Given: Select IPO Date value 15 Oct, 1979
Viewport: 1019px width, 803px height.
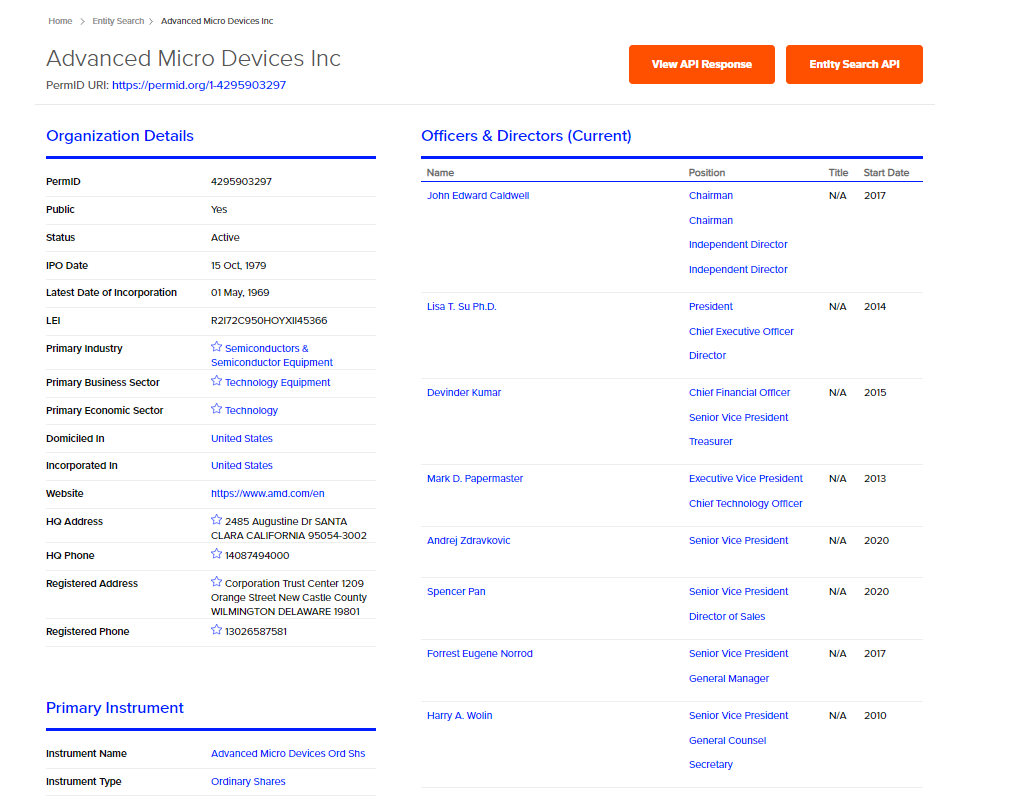Looking at the screenshot, I should pos(239,266).
